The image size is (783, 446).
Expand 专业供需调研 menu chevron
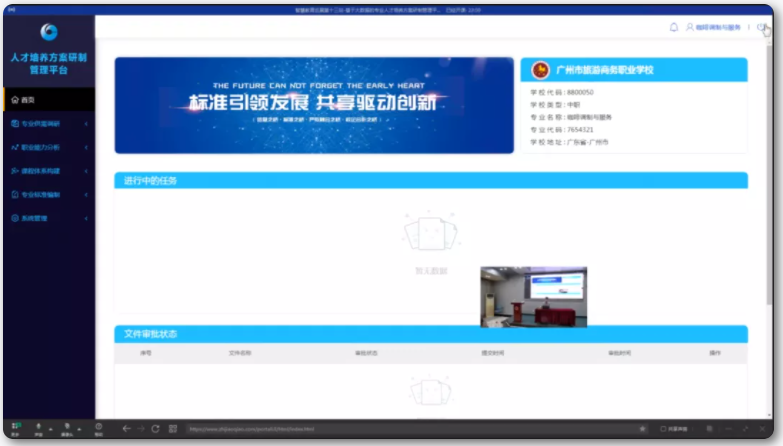pos(86,123)
